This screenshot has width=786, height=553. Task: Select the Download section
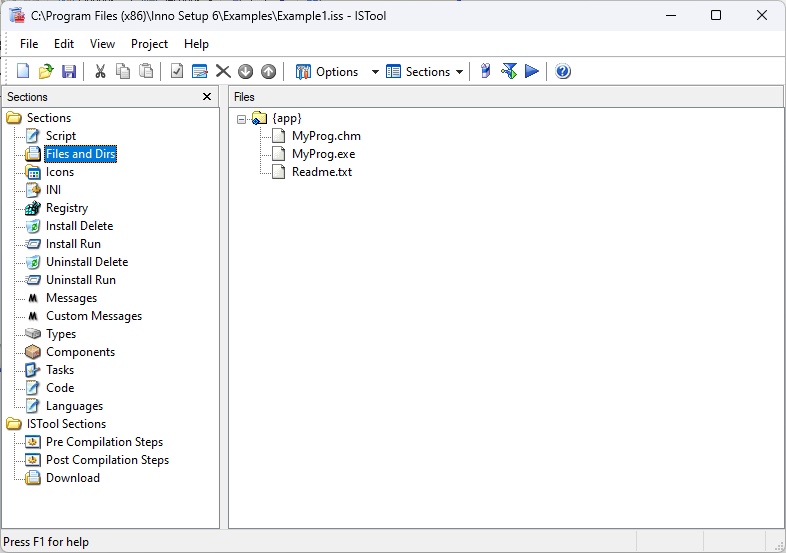tap(73, 478)
